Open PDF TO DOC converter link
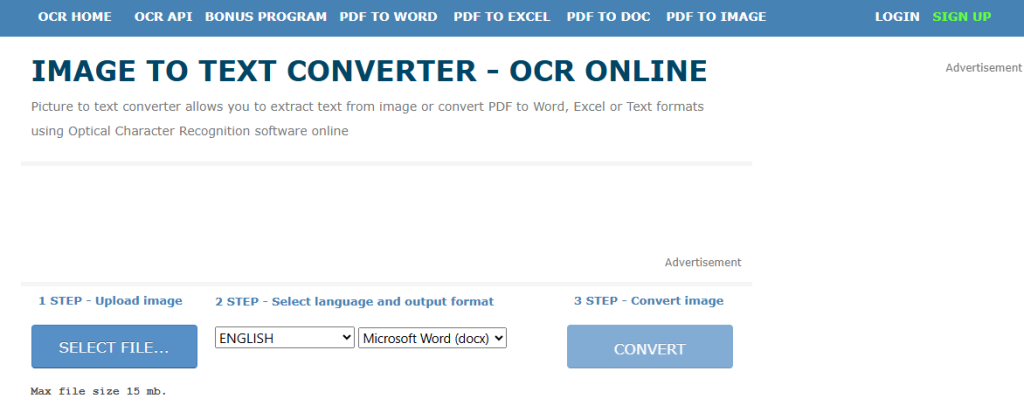 (x=609, y=17)
